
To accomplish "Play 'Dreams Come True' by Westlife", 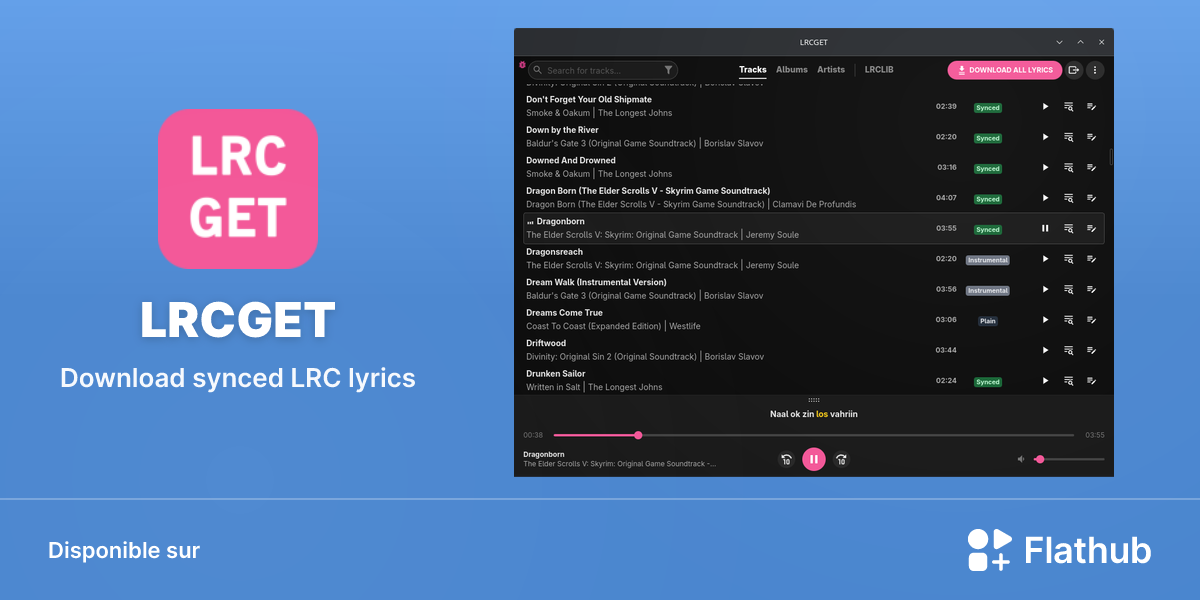I will point(1045,320).
